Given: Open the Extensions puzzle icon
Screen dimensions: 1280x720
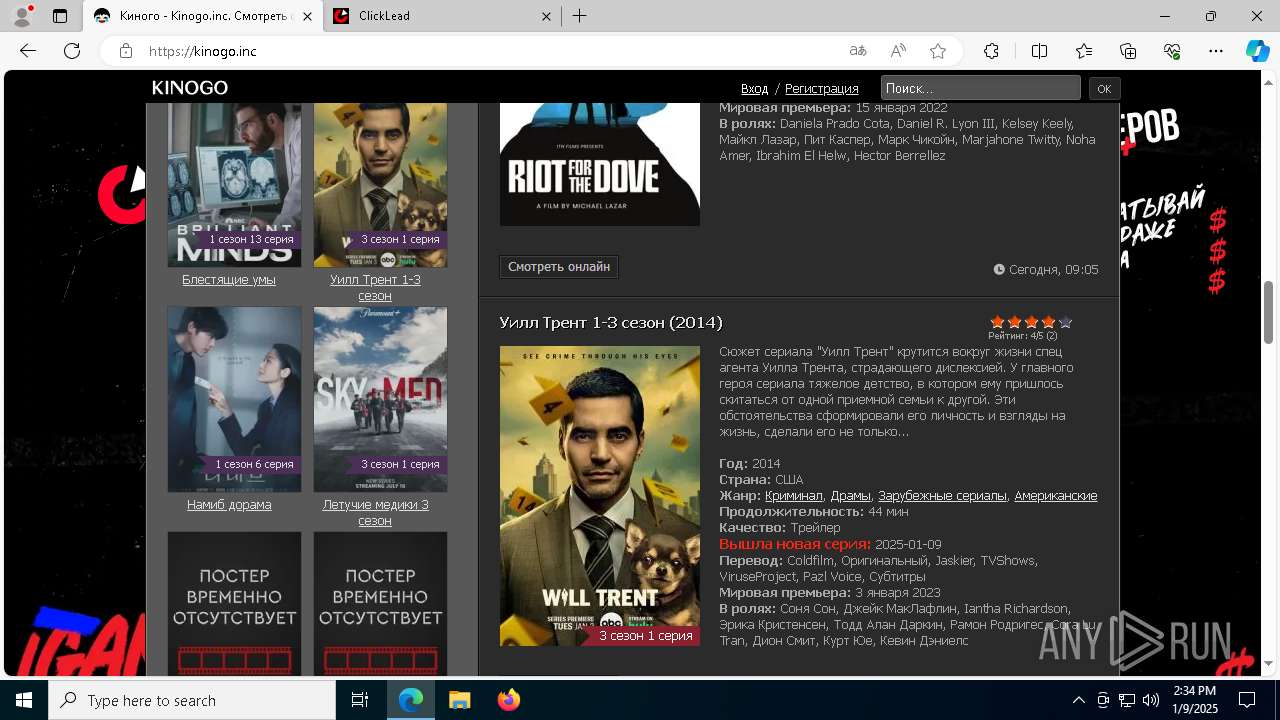Looking at the screenshot, I should click(991, 51).
